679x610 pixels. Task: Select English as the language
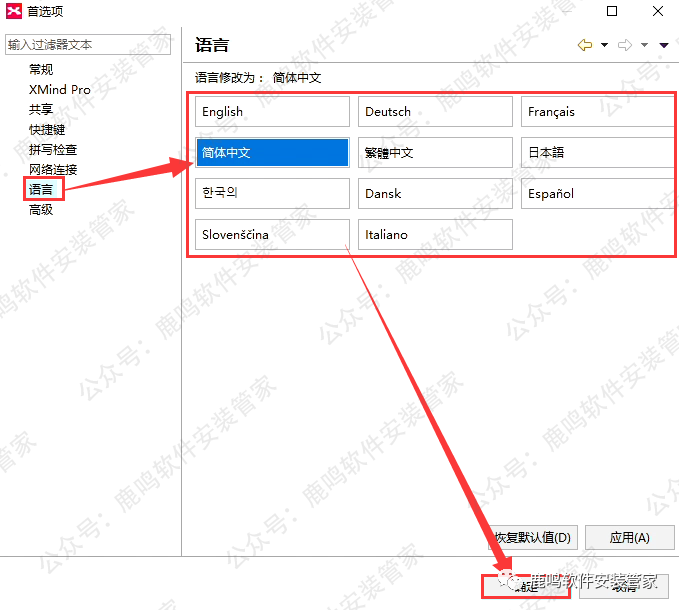tap(272, 112)
